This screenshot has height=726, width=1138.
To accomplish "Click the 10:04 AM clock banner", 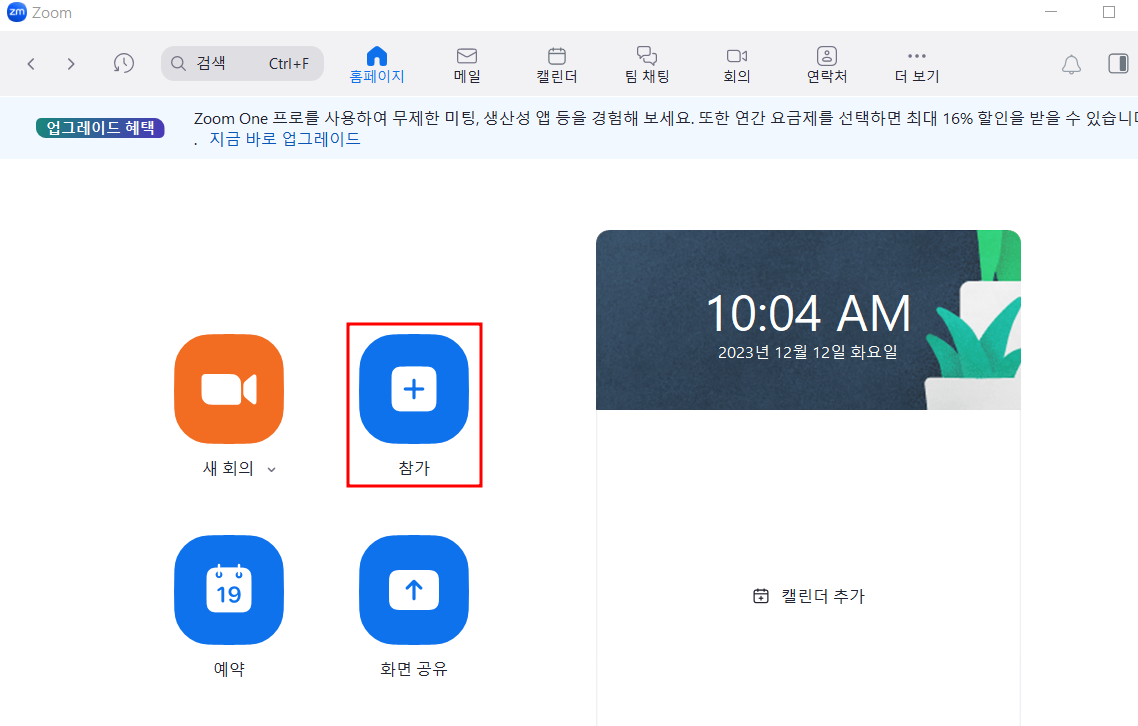I will [808, 320].
